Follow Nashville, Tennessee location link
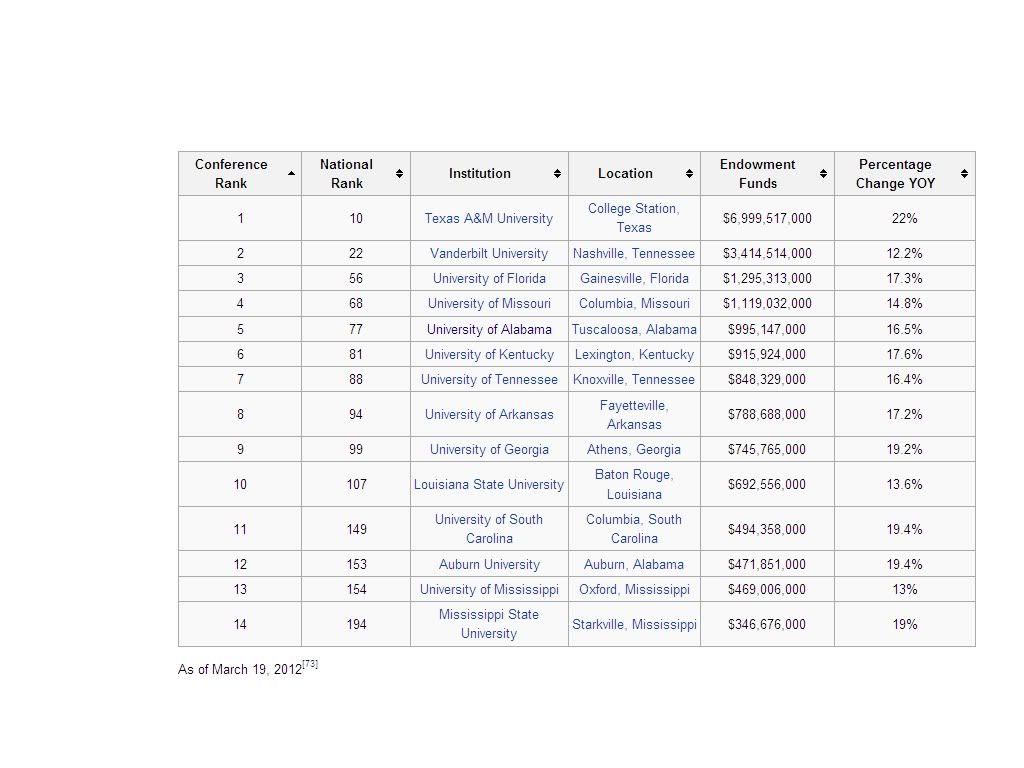This screenshot has width=1024, height=768. tap(633, 253)
